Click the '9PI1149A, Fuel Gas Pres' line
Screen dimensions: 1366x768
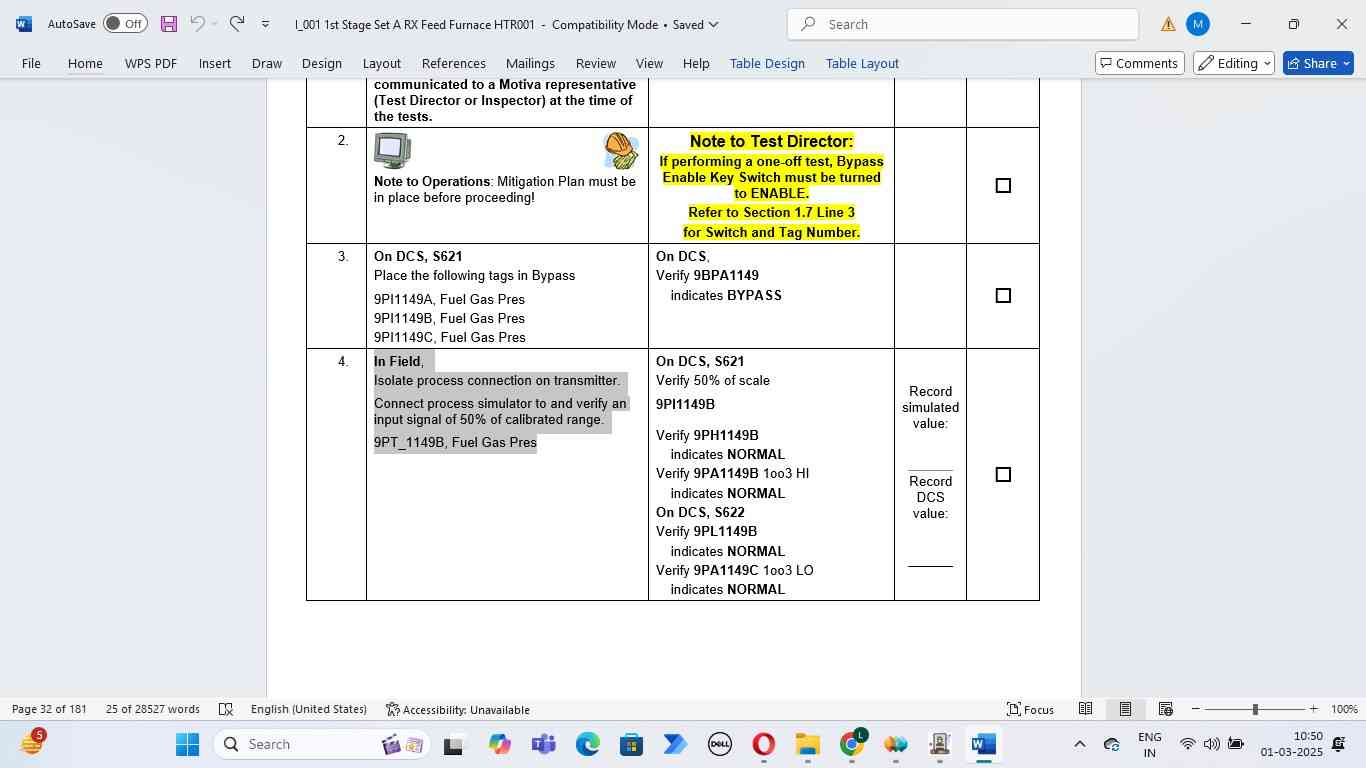point(449,299)
